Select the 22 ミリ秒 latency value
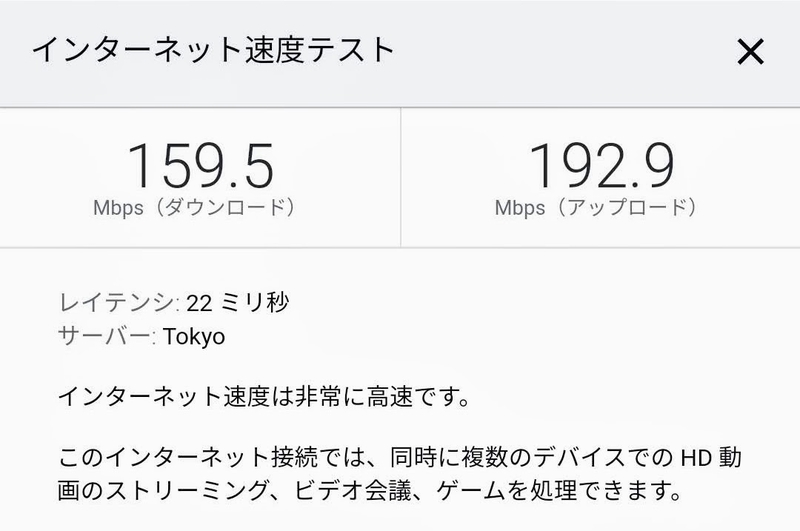This screenshot has height=531, width=800. (238, 303)
